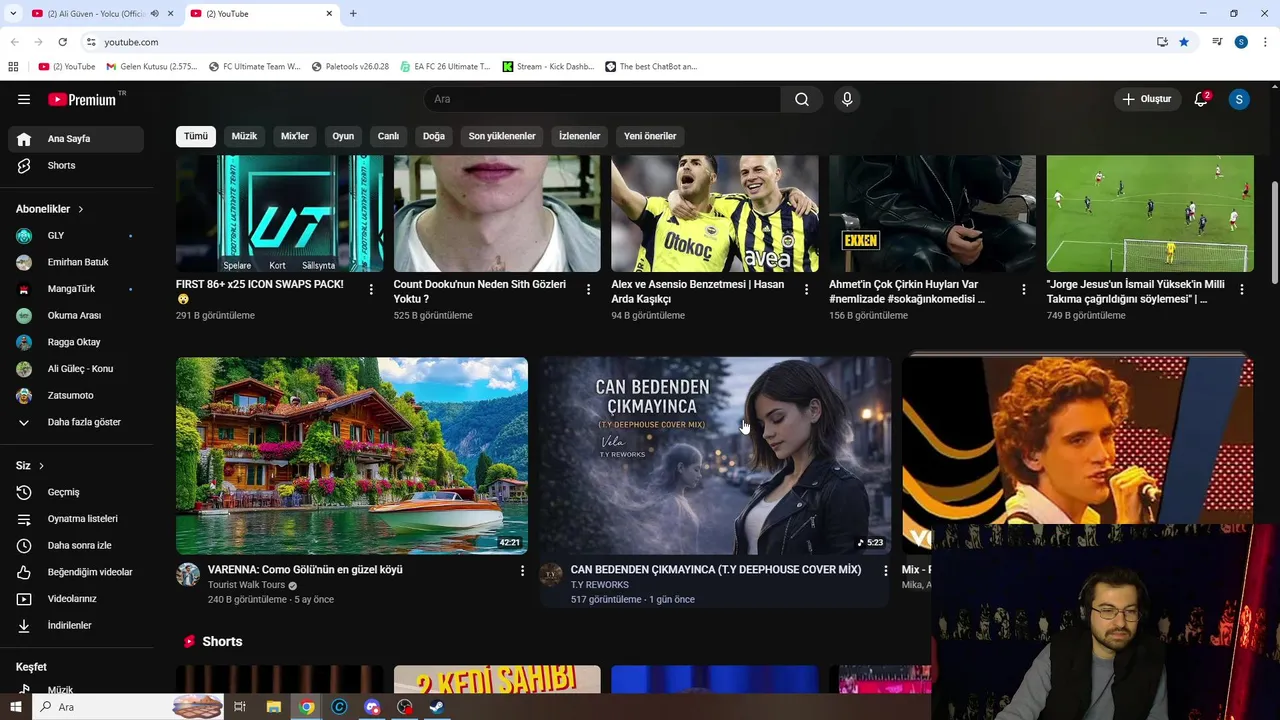Open Chrome tab search dropdown
The height and width of the screenshot is (720, 1280).
[12, 13]
